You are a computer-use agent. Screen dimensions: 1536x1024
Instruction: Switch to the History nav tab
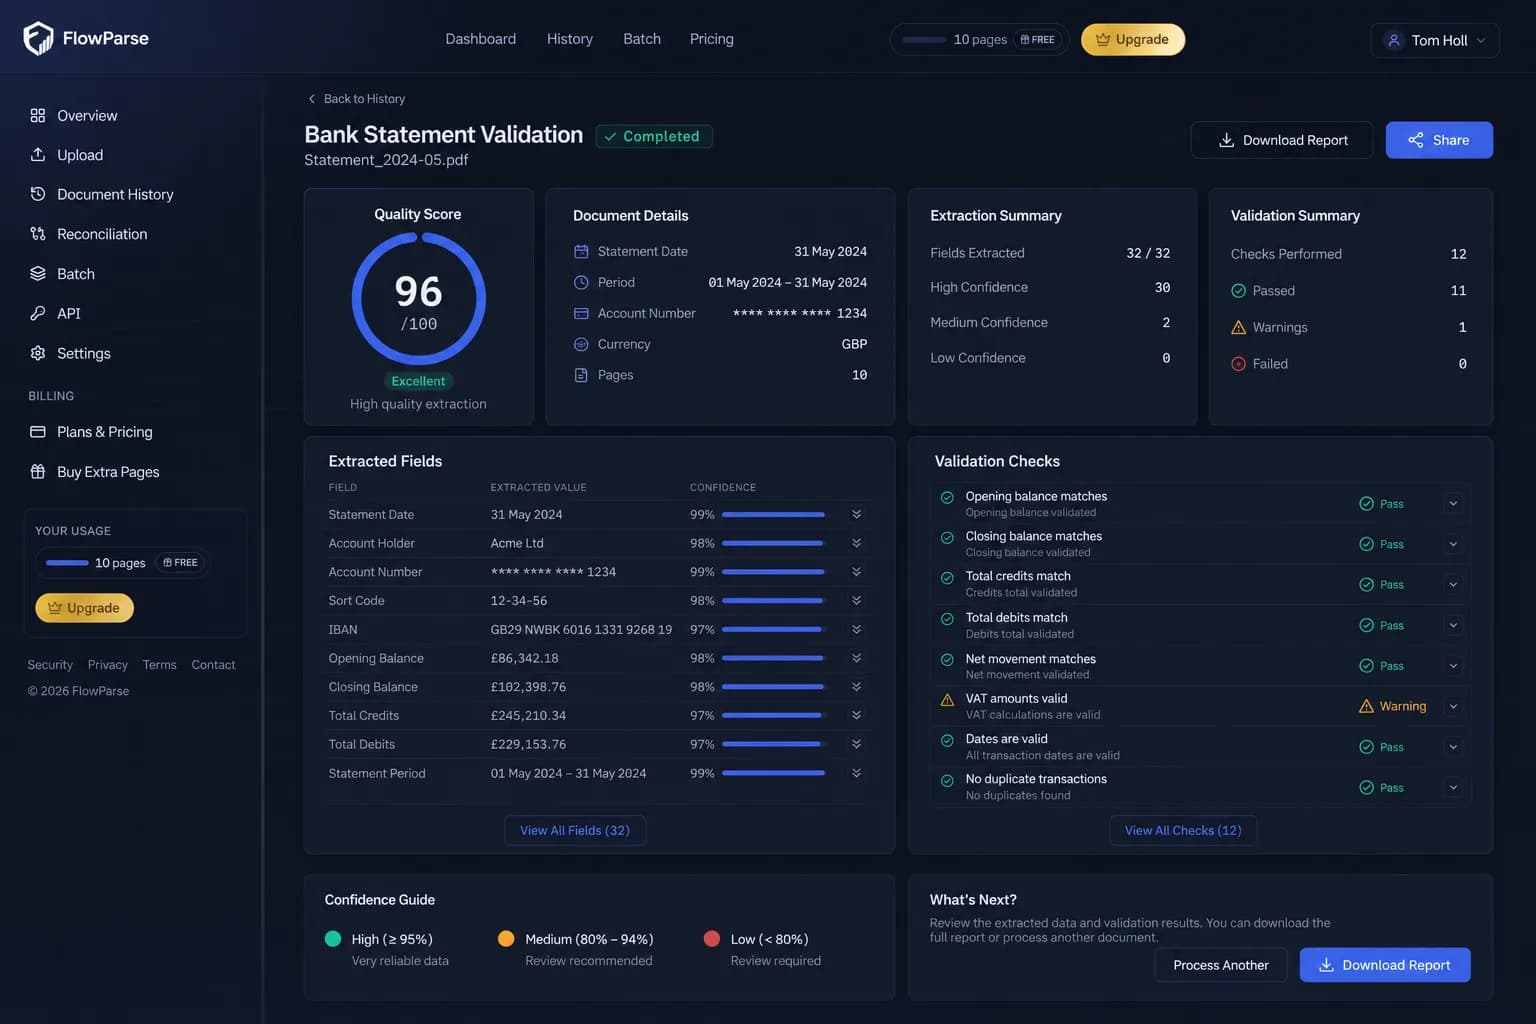[x=570, y=39]
